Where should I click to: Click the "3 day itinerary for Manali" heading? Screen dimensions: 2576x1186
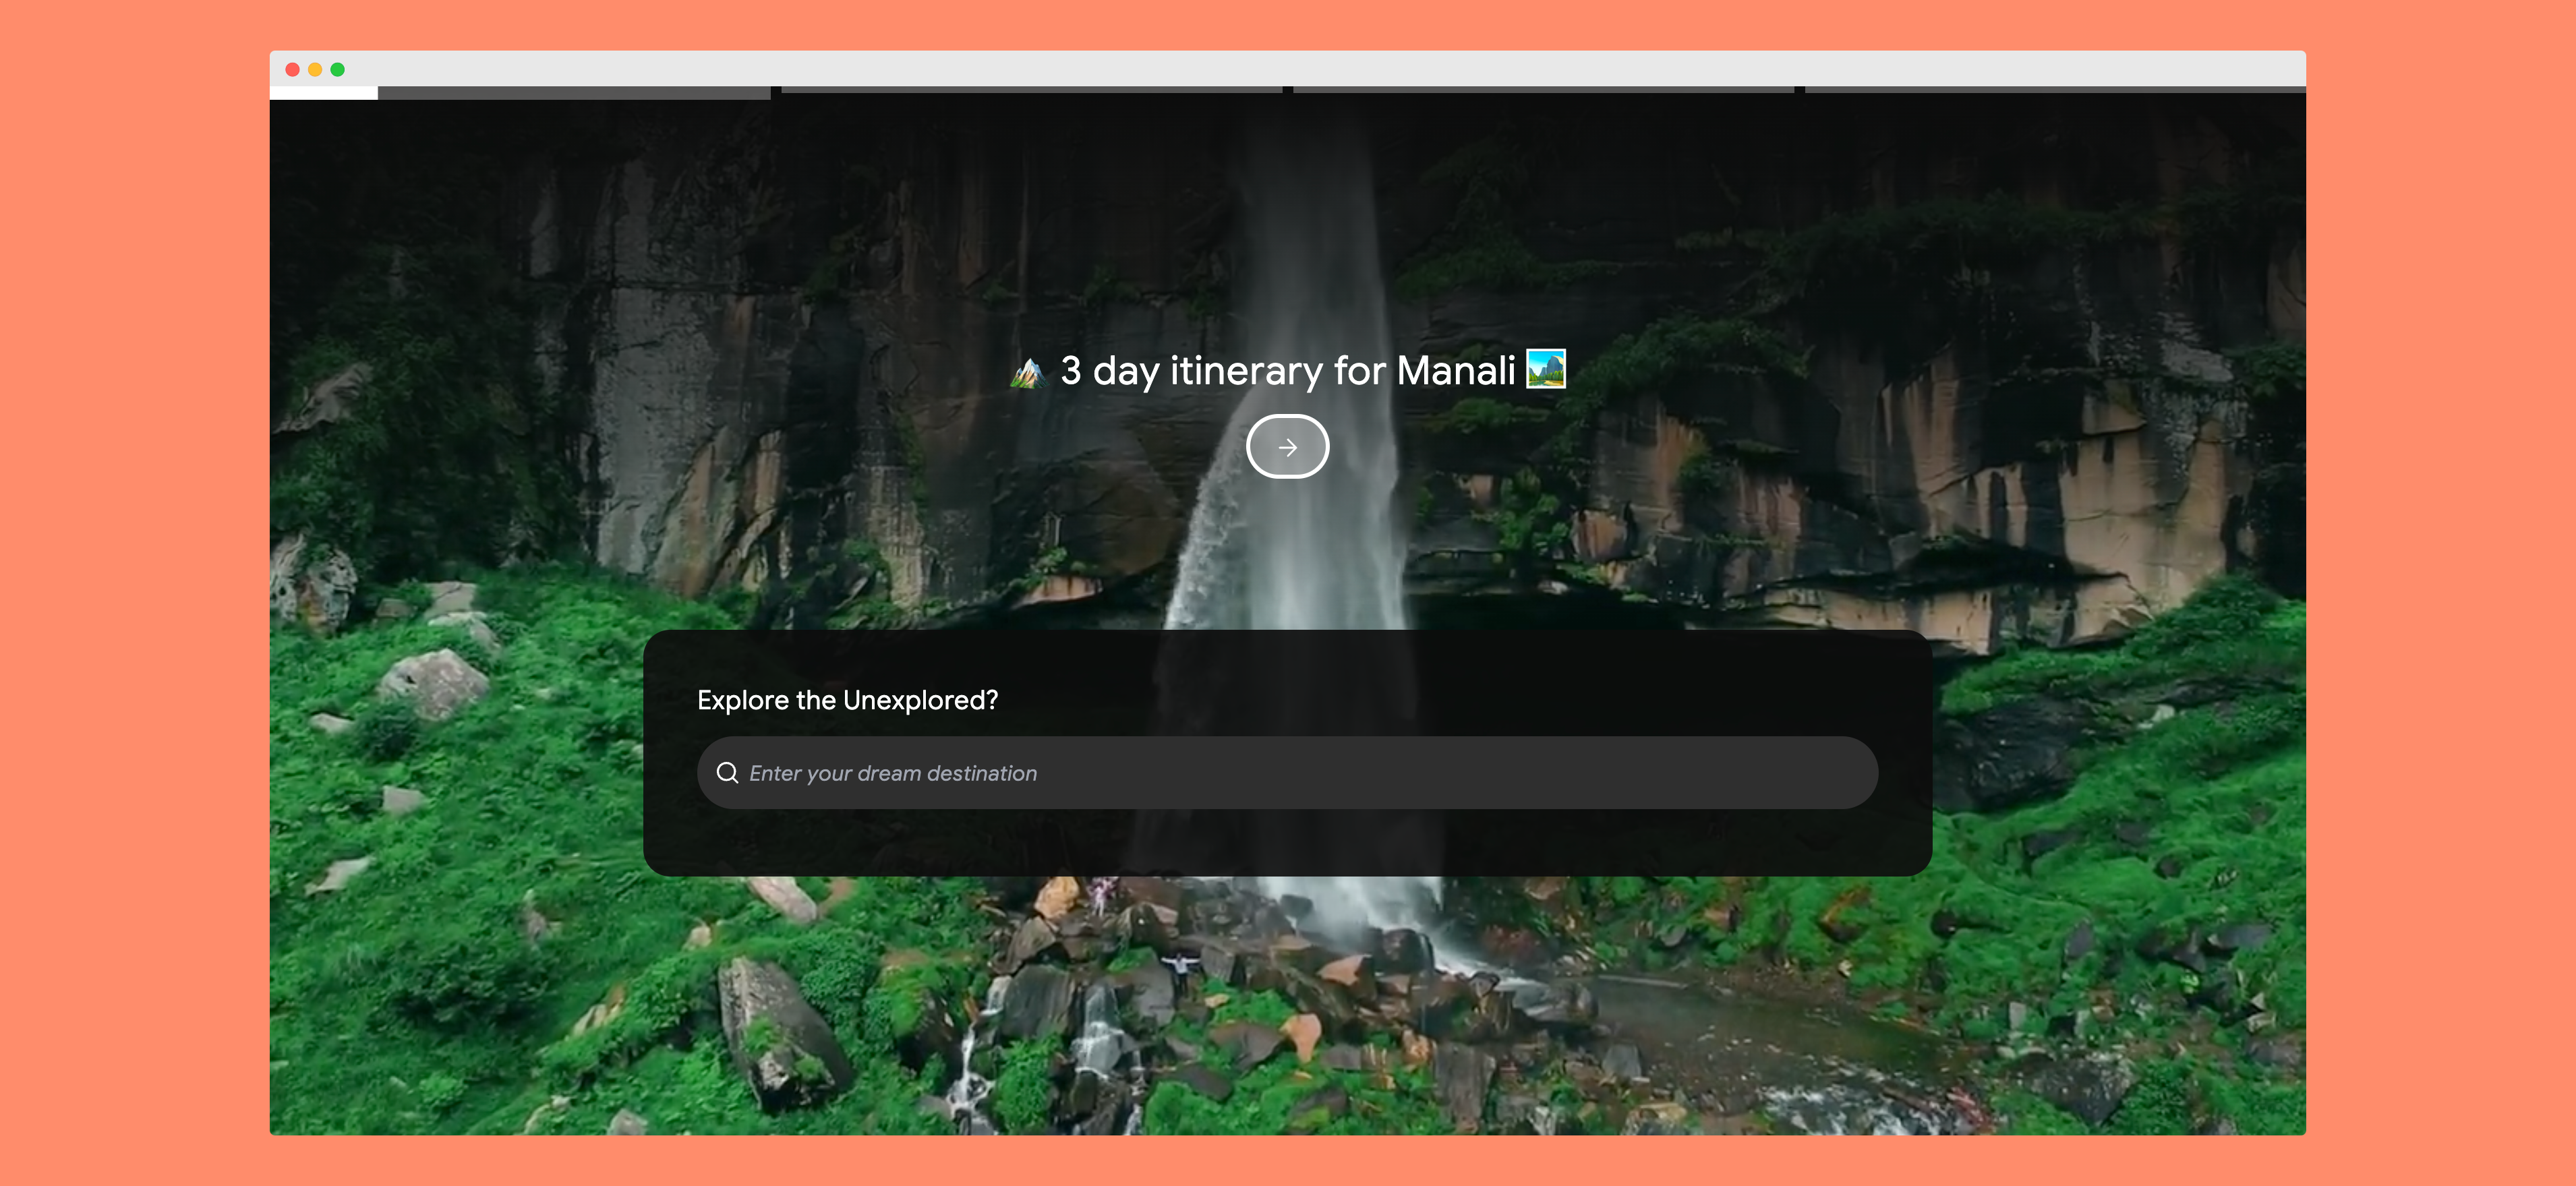[1288, 371]
